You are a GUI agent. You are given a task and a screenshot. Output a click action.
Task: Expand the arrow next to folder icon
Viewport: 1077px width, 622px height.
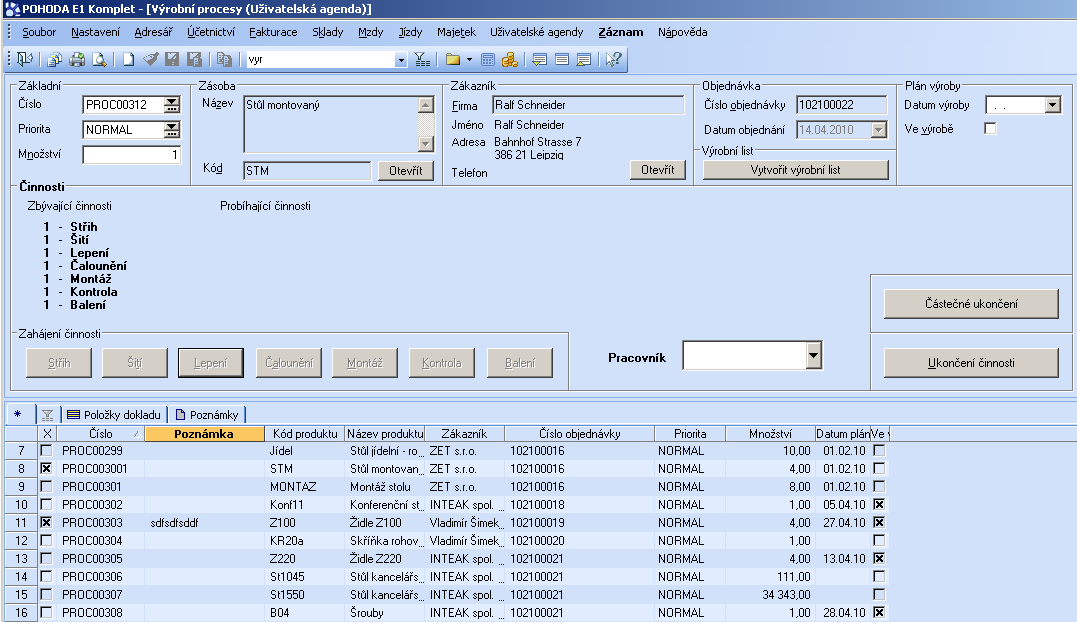click(x=469, y=60)
